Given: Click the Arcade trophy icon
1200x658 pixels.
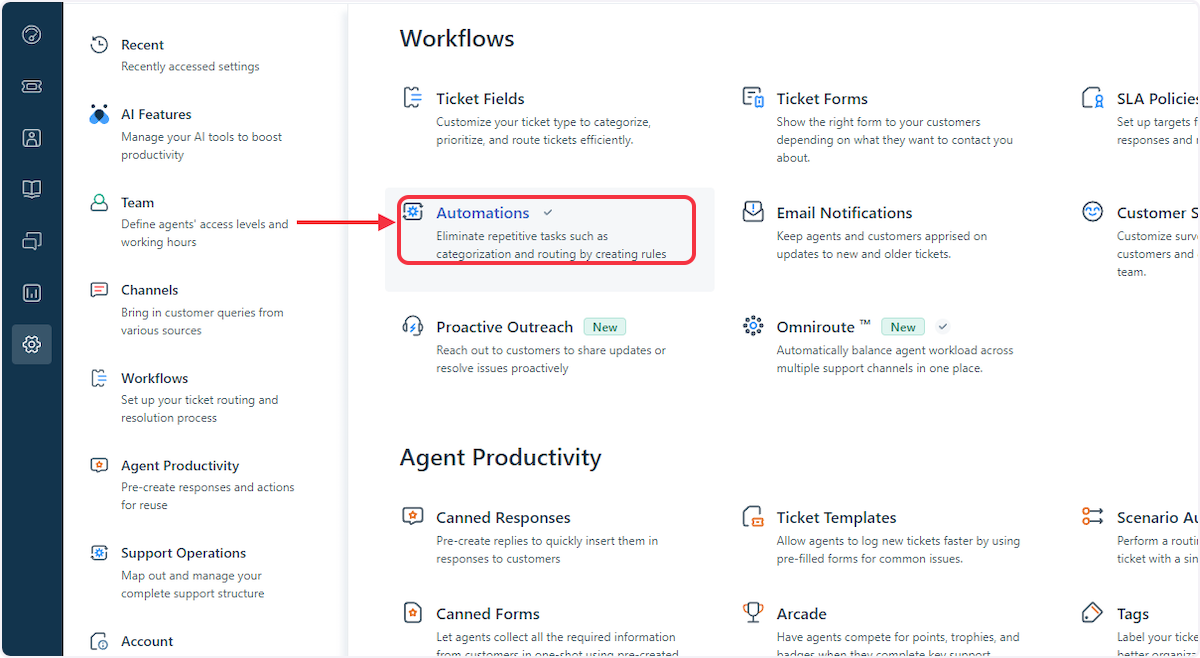Looking at the screenshot, I should (x=753, y=611).
